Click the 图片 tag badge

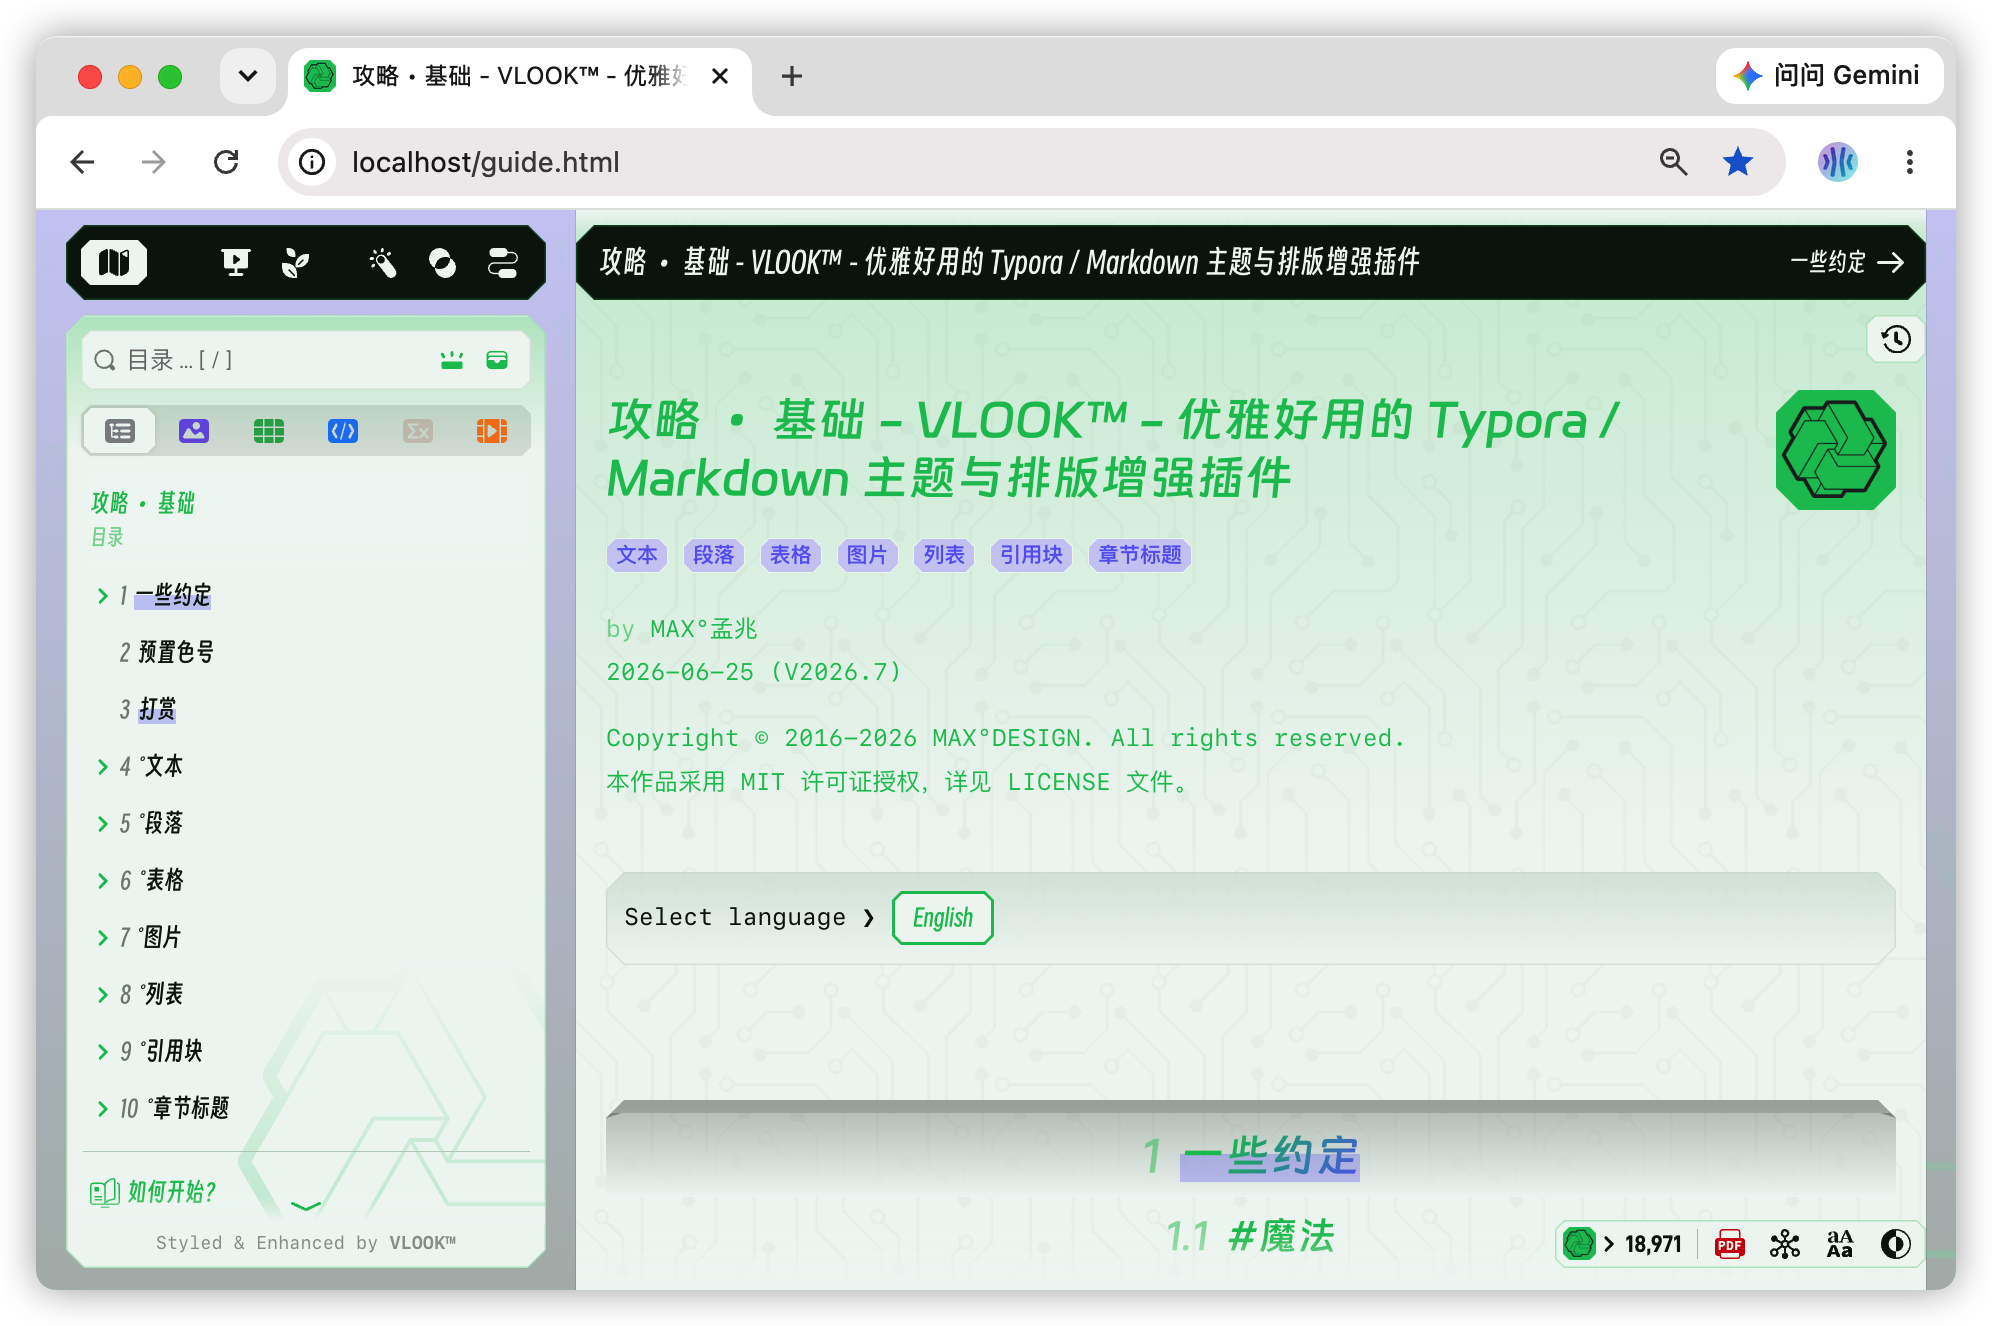pyautogui.click(x=867, y=555)
